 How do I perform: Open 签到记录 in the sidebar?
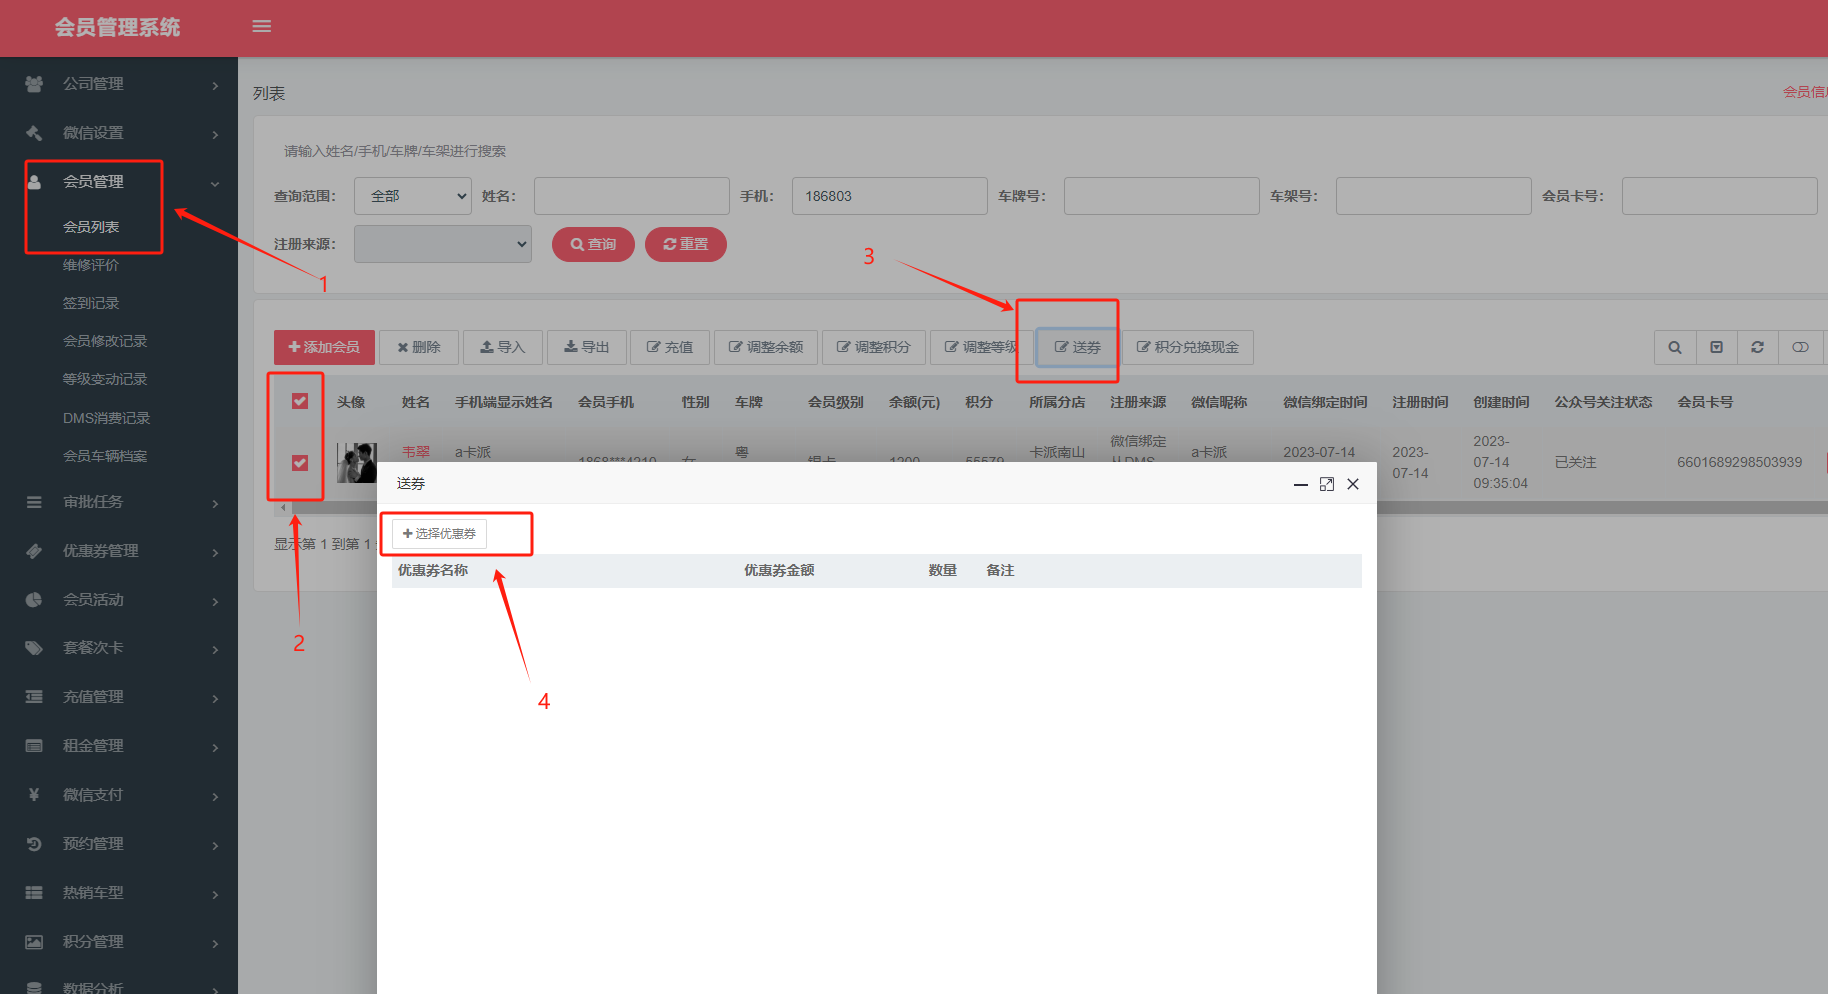[x=91, y=303]
